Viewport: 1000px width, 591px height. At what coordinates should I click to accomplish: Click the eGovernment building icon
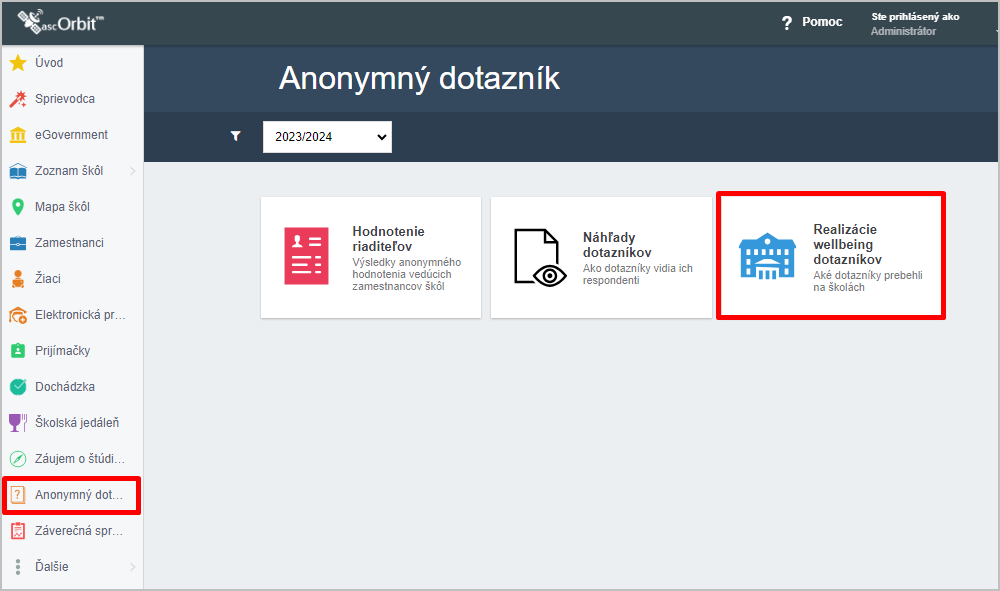click(18, 135)
